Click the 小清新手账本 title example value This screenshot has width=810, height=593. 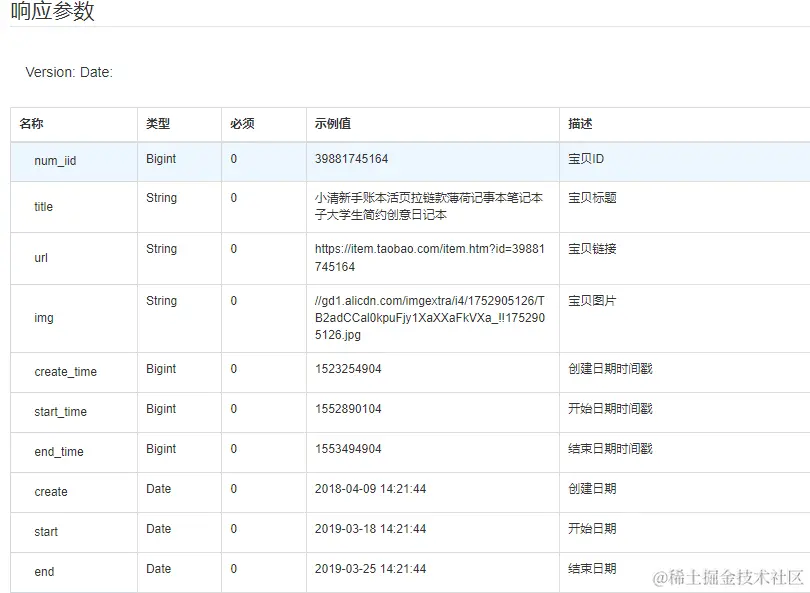(x=429, y=206)
